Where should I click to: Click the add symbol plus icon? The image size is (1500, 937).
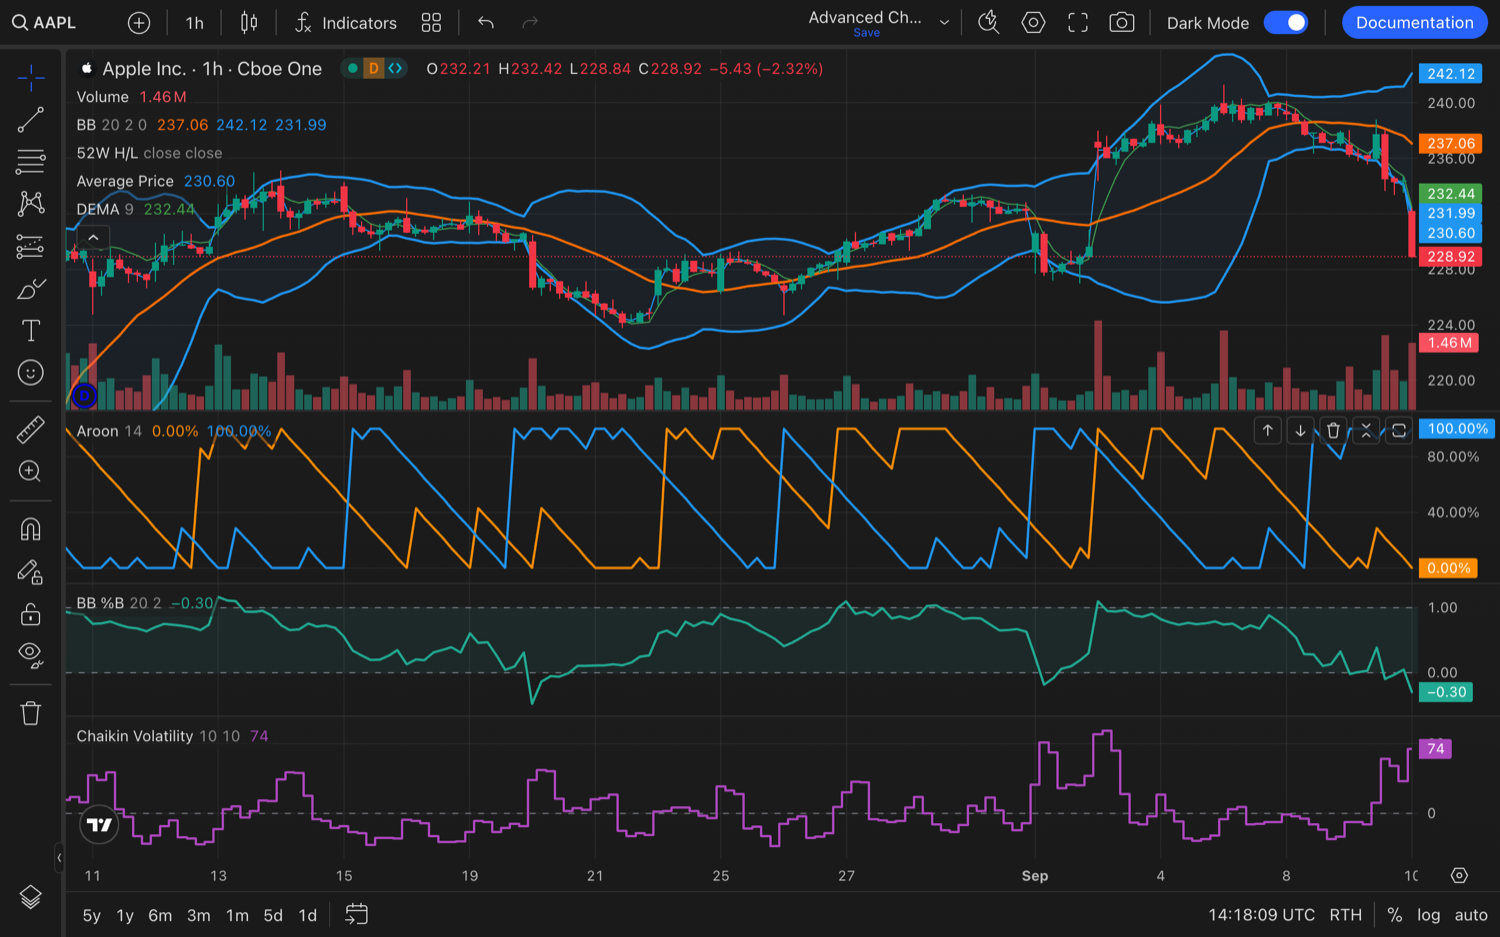[139, 22]
